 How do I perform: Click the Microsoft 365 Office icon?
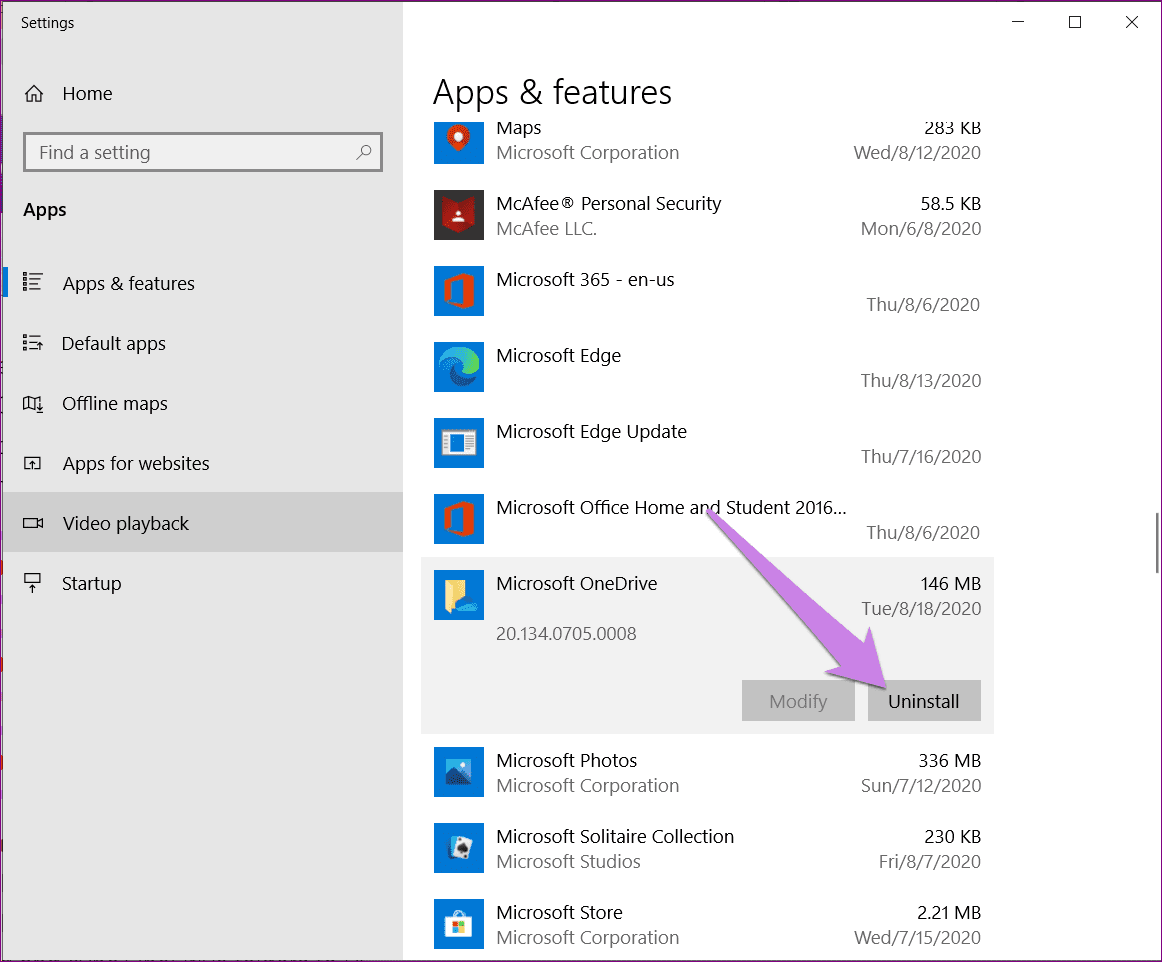(459, 291)
